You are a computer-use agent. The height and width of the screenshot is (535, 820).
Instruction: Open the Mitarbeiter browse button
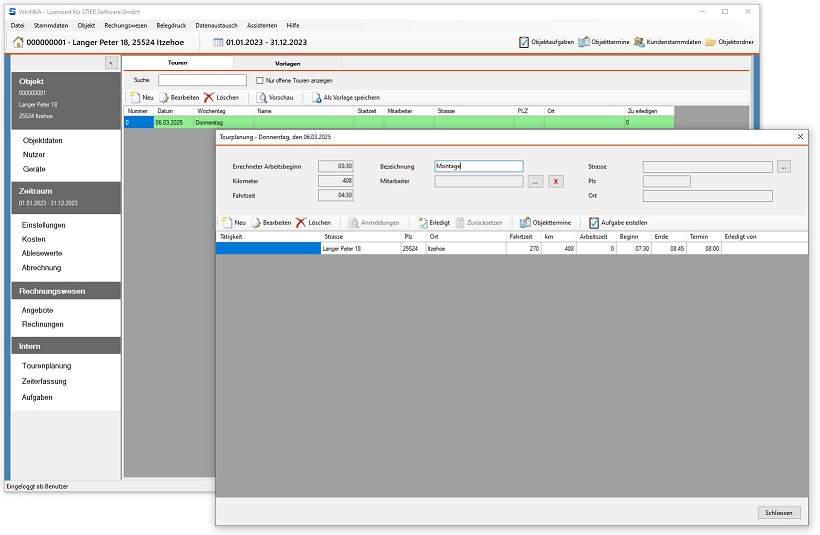(x=535, y=182)
